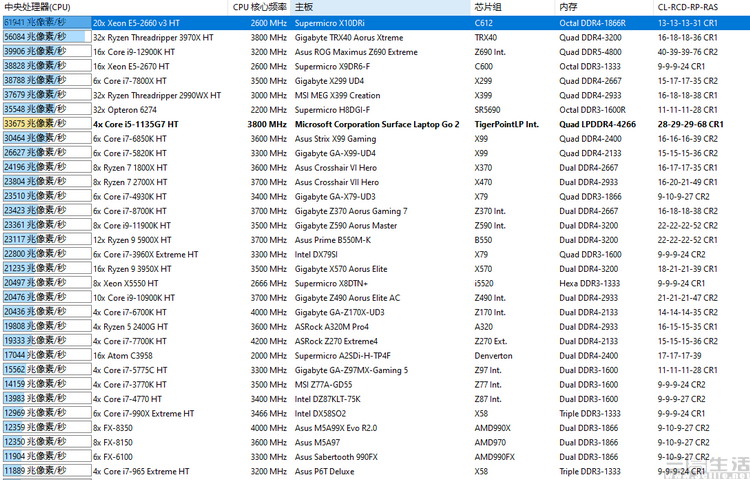Select the 6x FX-6100 entry

click(113, 457)
